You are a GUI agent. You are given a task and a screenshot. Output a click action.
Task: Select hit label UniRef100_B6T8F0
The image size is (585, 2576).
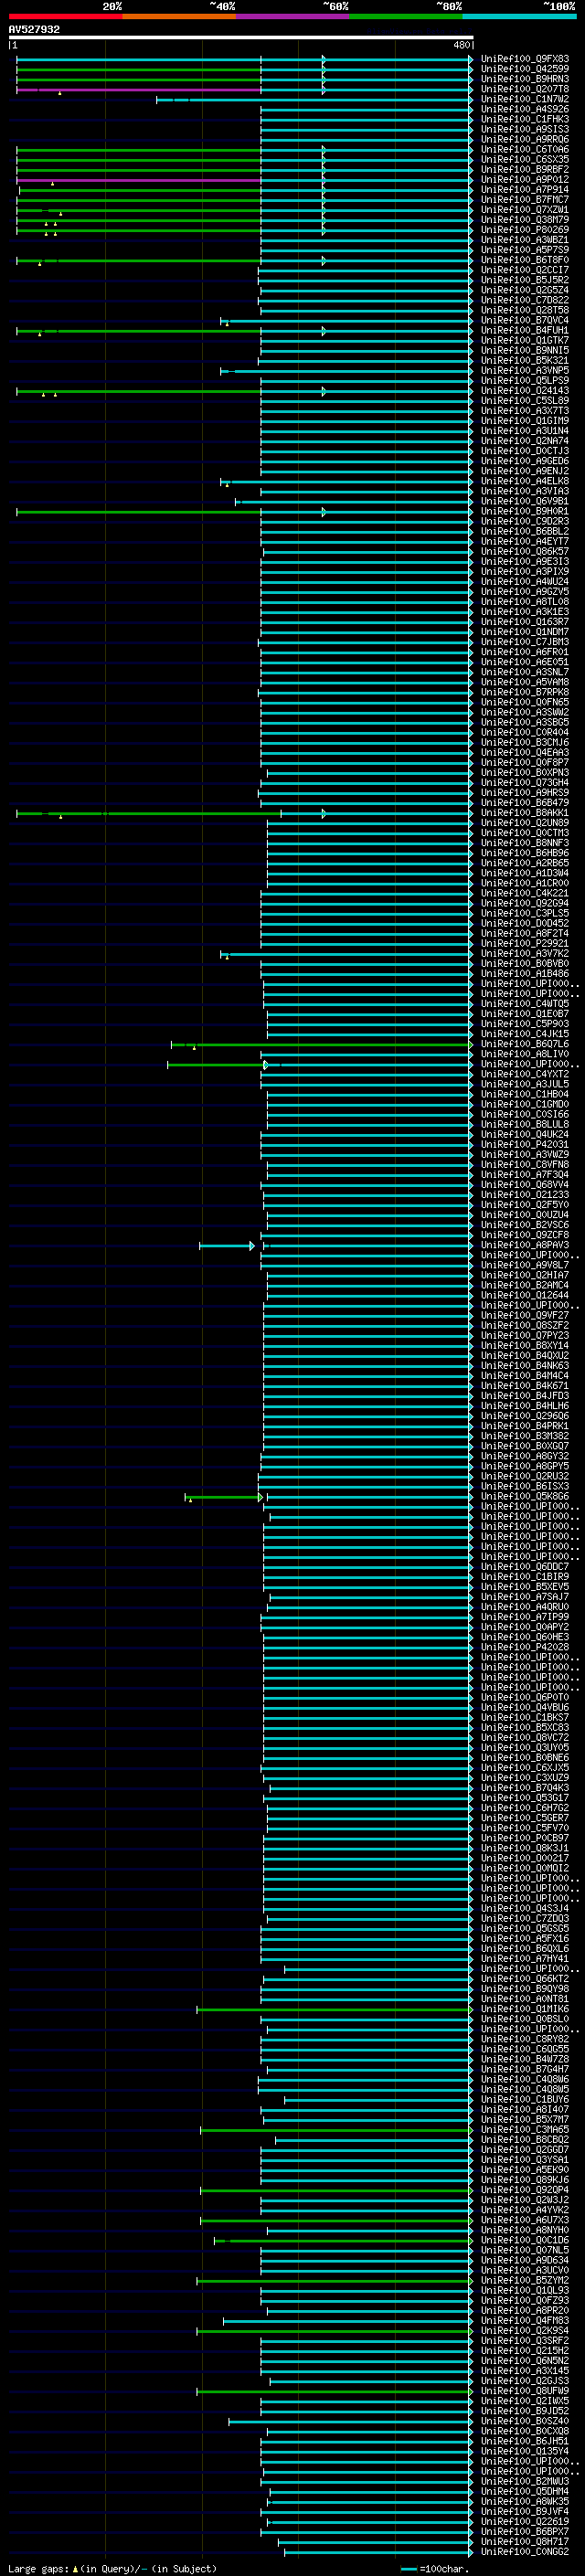pyautogui.click(x=525, y=261)
